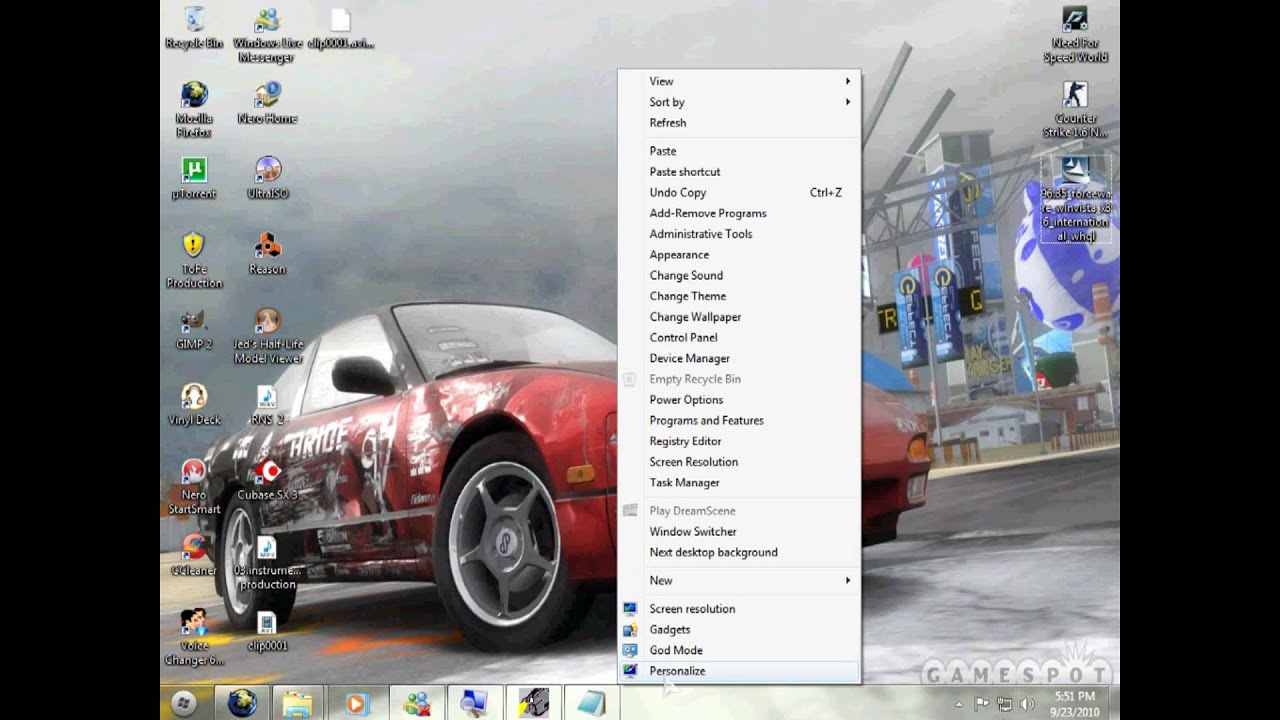The image size is (1280, 720).
Task: Choose Change Sound menu entry
Action: [x=739, y=275]
